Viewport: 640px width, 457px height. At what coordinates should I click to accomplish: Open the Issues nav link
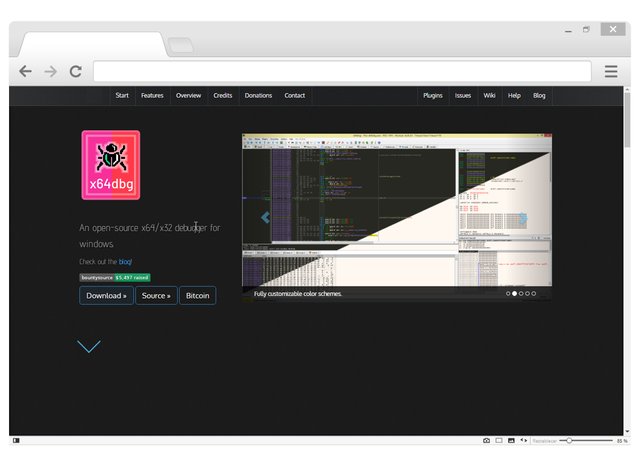click(x=463, y=95)
